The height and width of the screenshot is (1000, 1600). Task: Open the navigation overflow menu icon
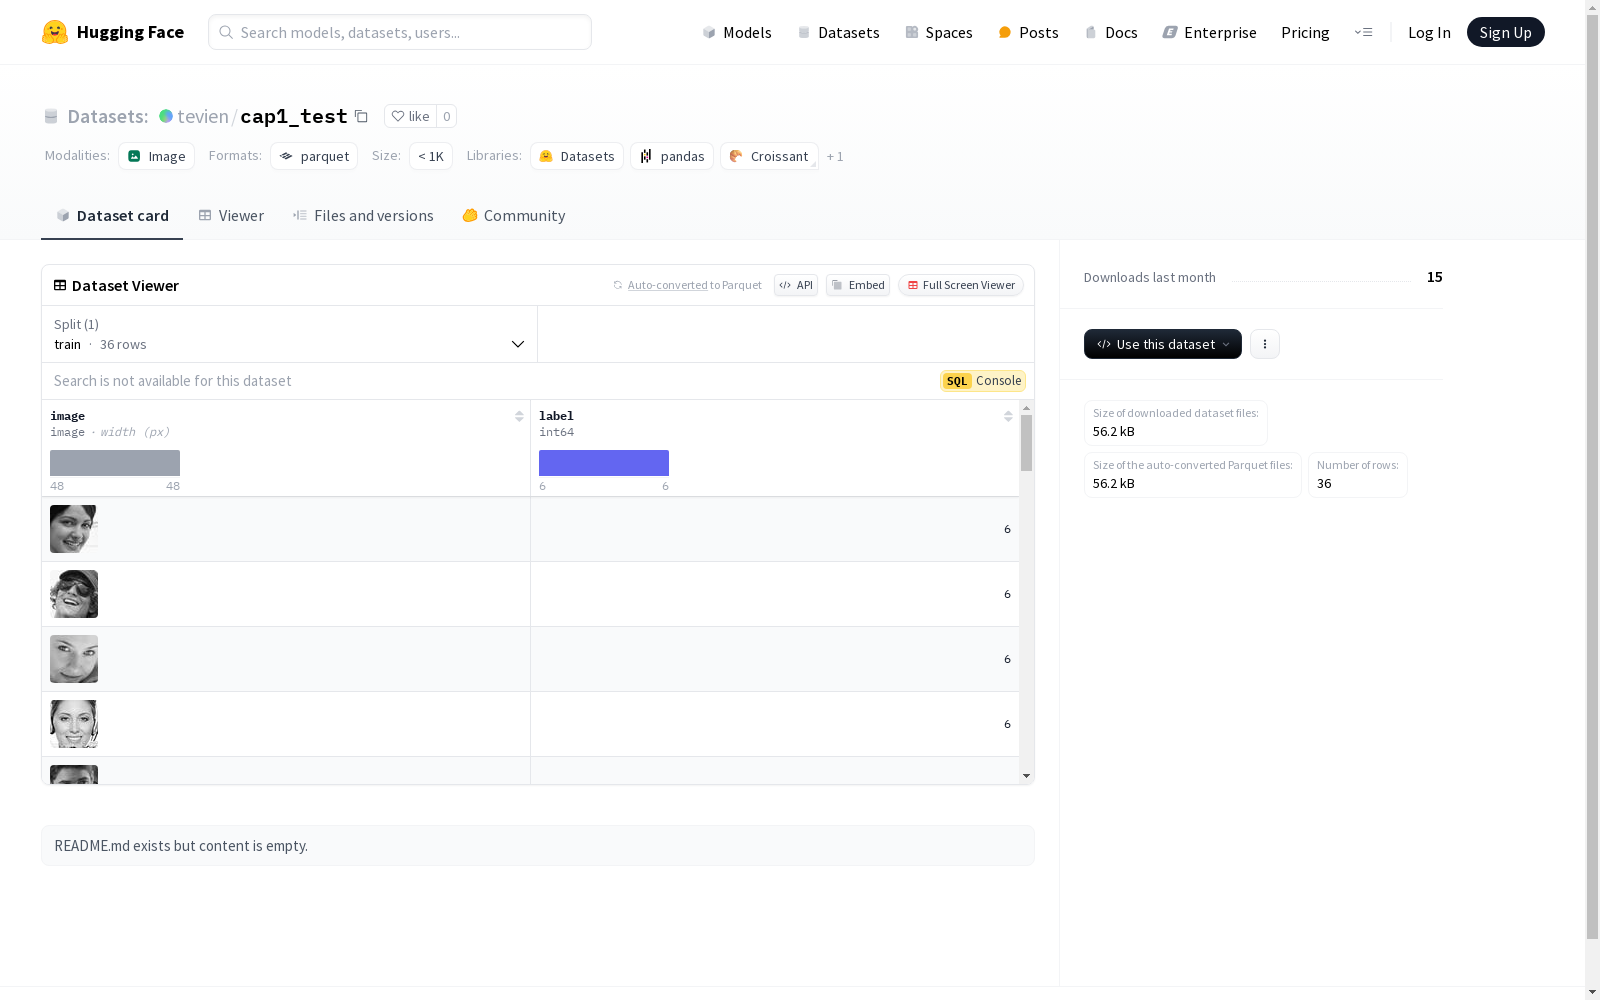1363,32
